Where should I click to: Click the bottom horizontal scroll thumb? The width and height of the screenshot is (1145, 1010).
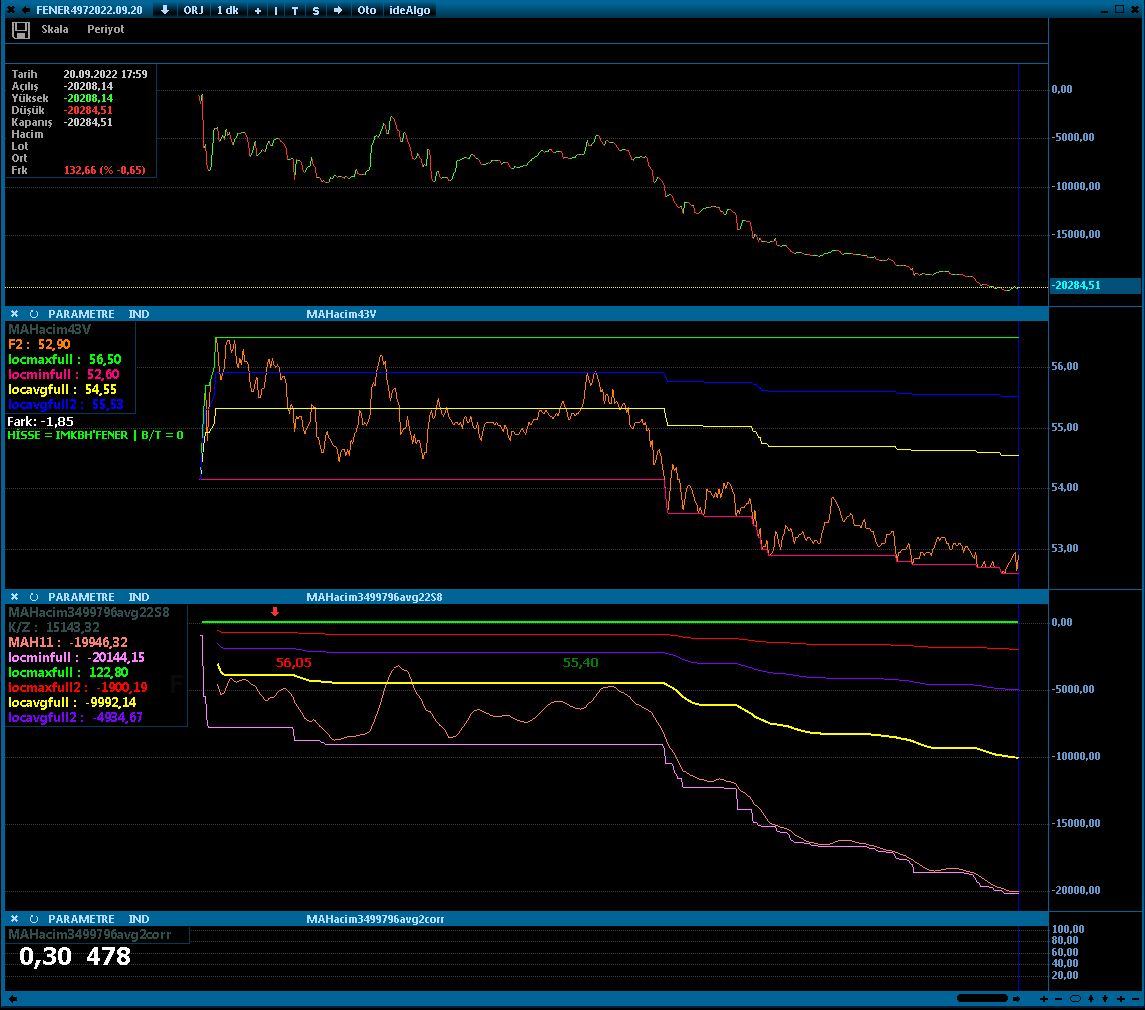982,998
